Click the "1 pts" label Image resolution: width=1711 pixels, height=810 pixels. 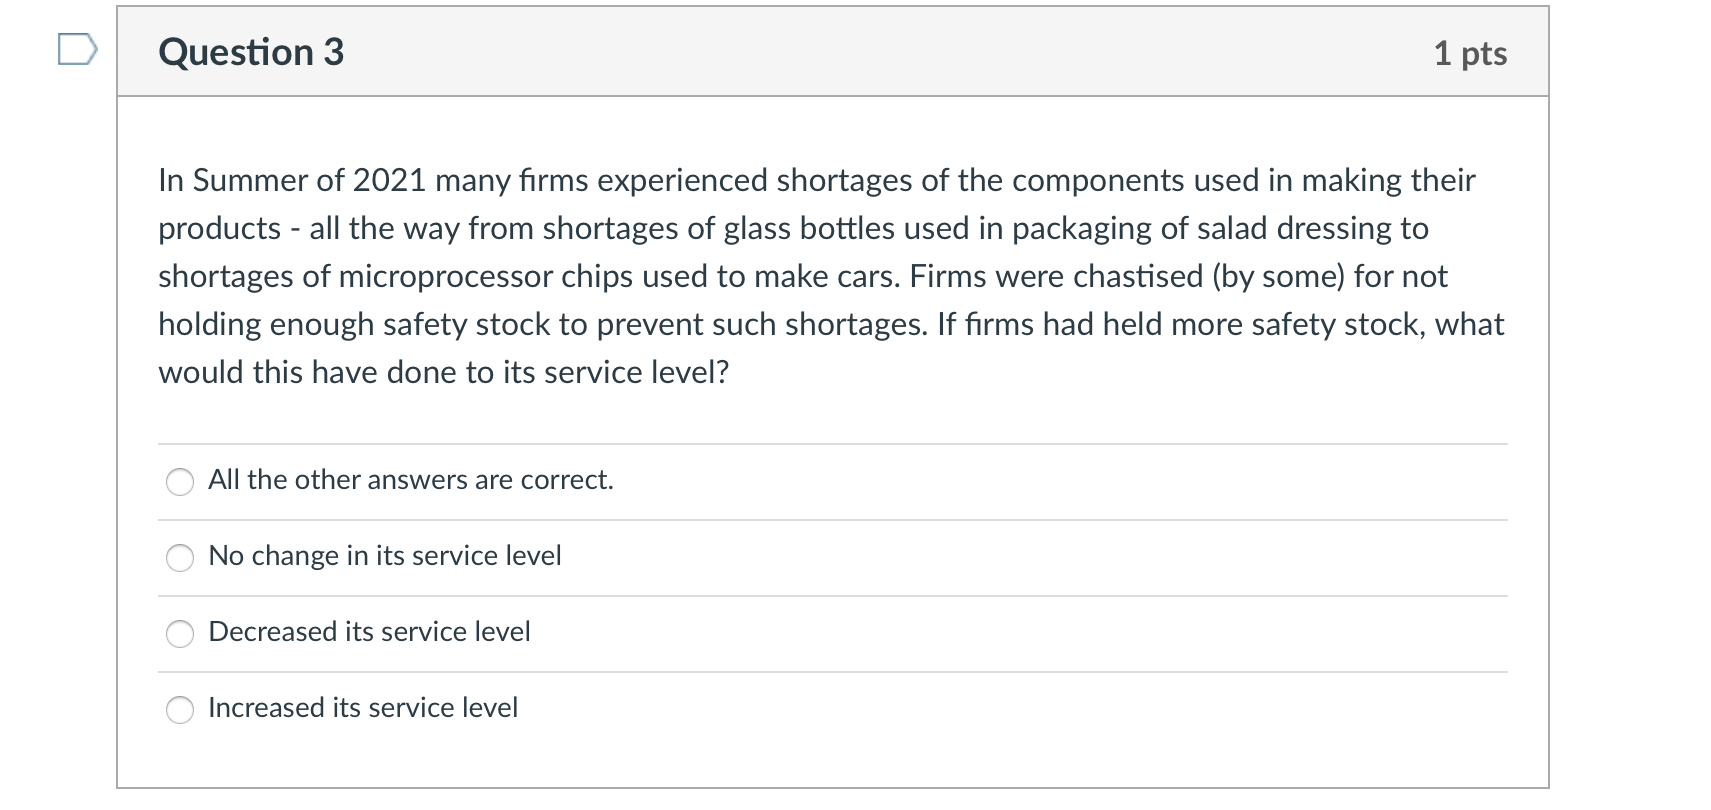[x=1471, y=54]
